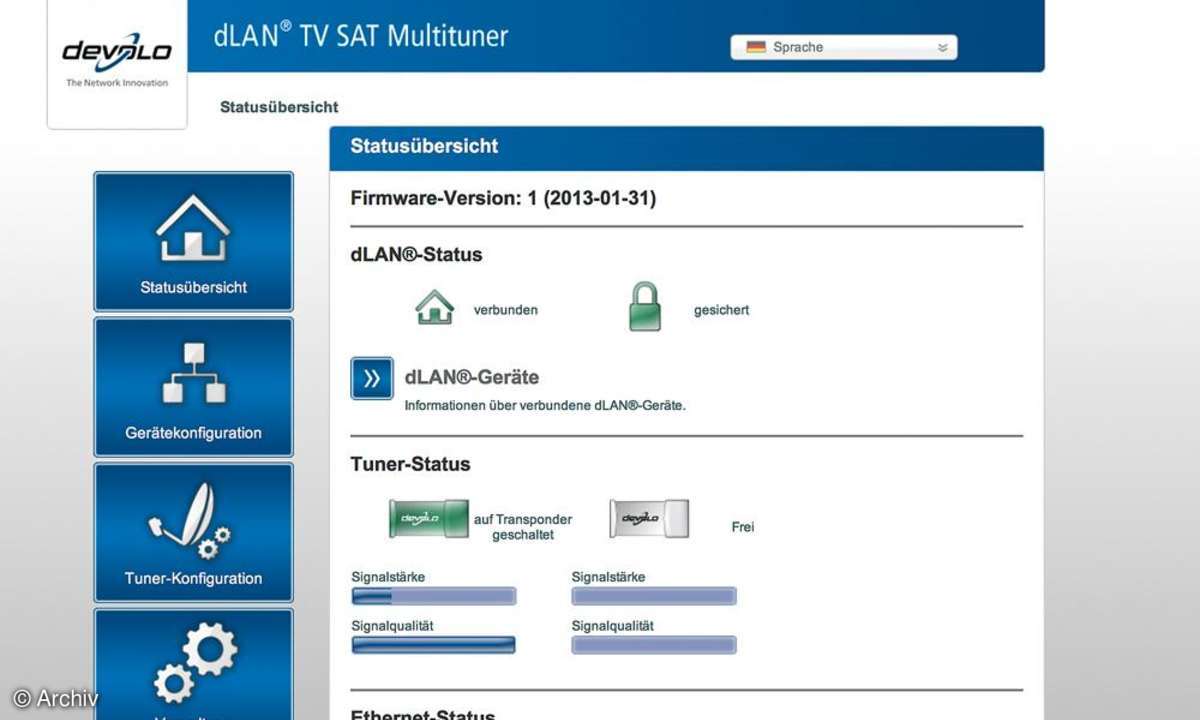Click the green padlock gesichert icon
The width and height of the screenshot is (1200, 720).
tap(645, 306)
